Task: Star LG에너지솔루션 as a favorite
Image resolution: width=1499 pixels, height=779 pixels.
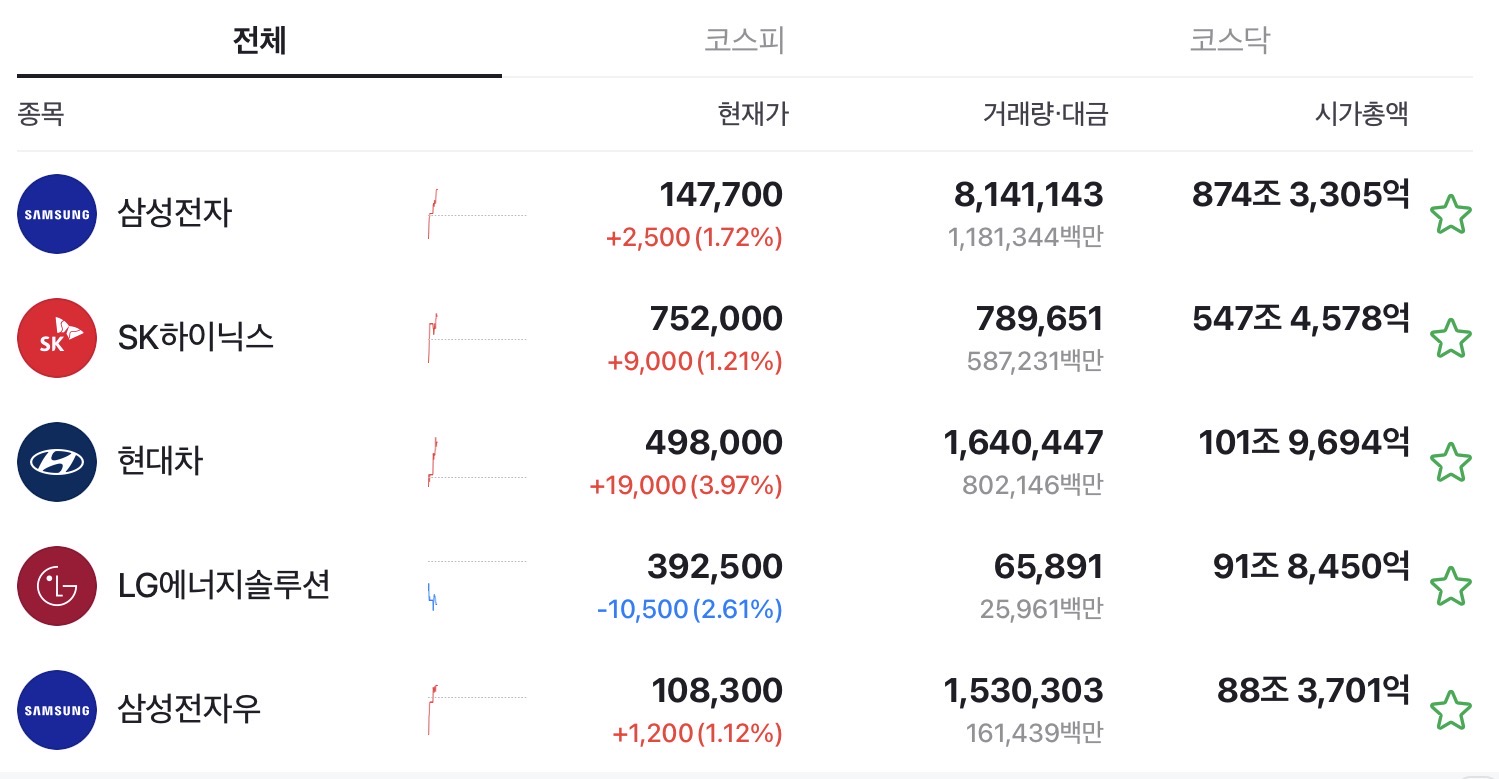Action: (1450, 587)
